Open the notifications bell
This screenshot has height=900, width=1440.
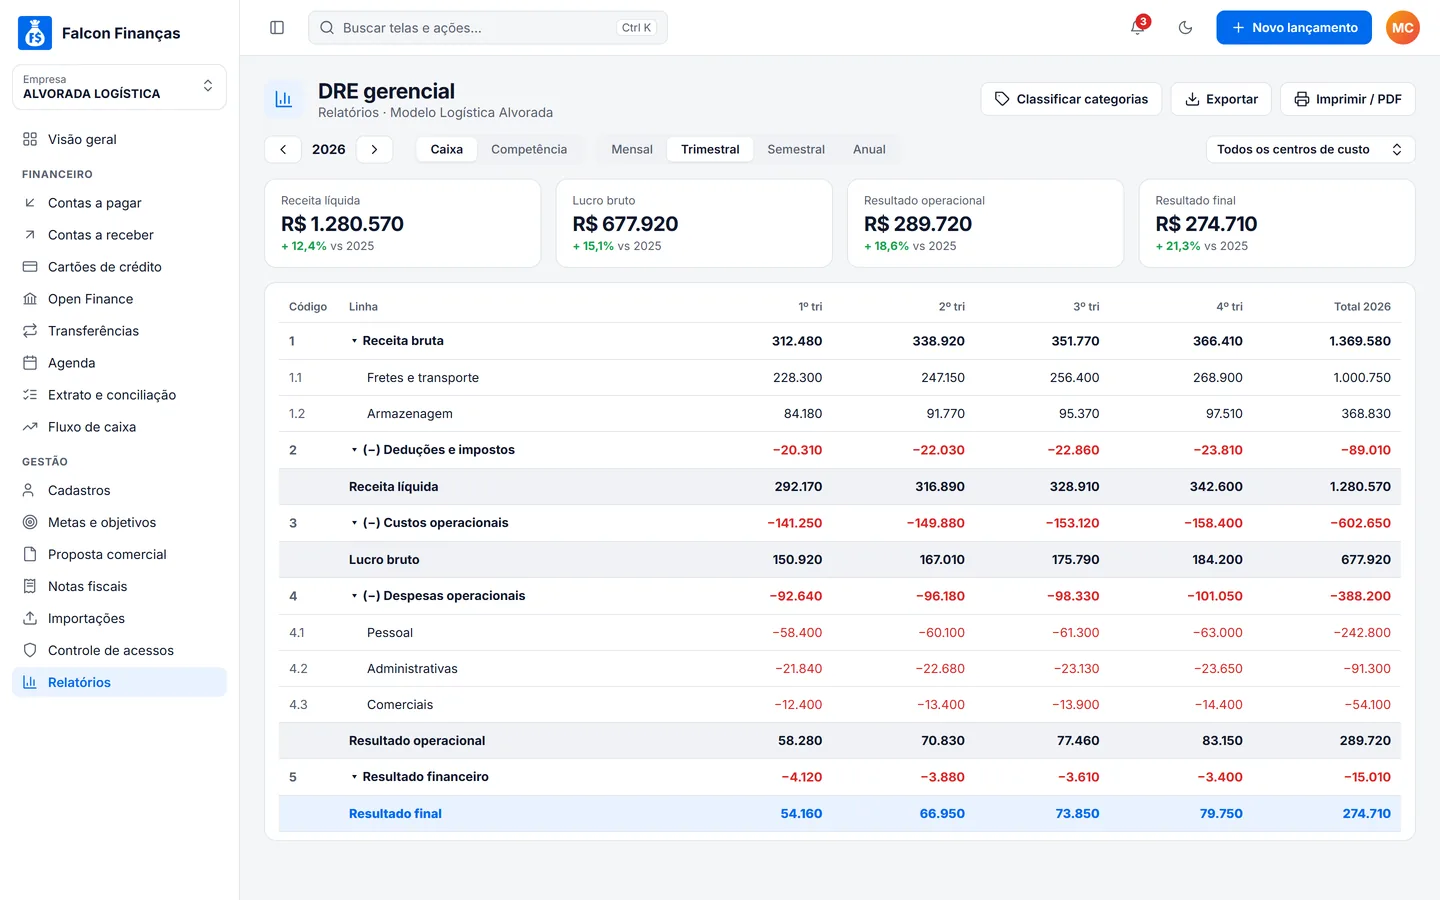pos(1137,28)
